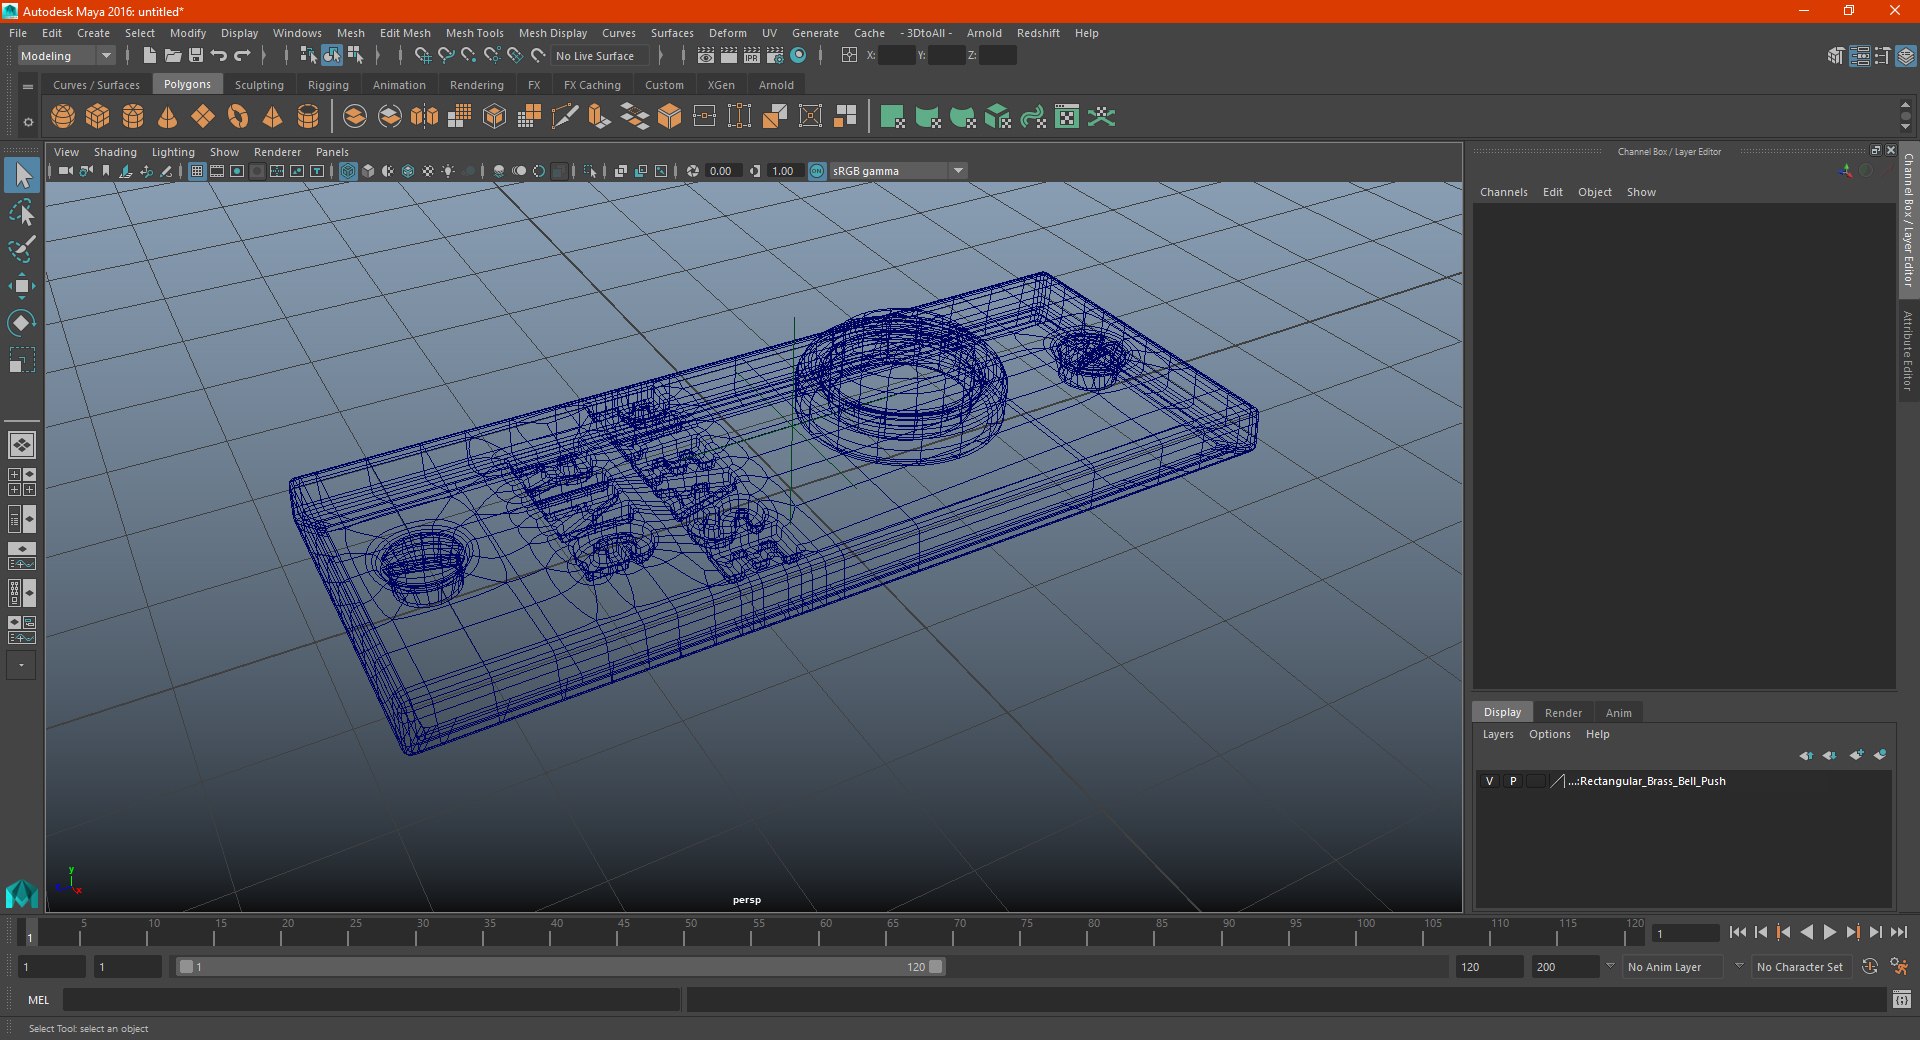Go to start of playback range

click(1737, 932)
